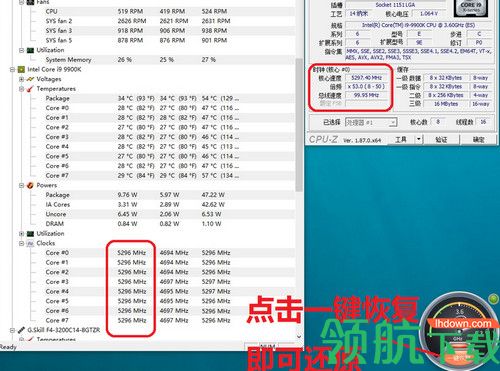Click the scrollbar down arrow in HWMonitor
This screenshot has height=371, width=500.
coord(299,337)
